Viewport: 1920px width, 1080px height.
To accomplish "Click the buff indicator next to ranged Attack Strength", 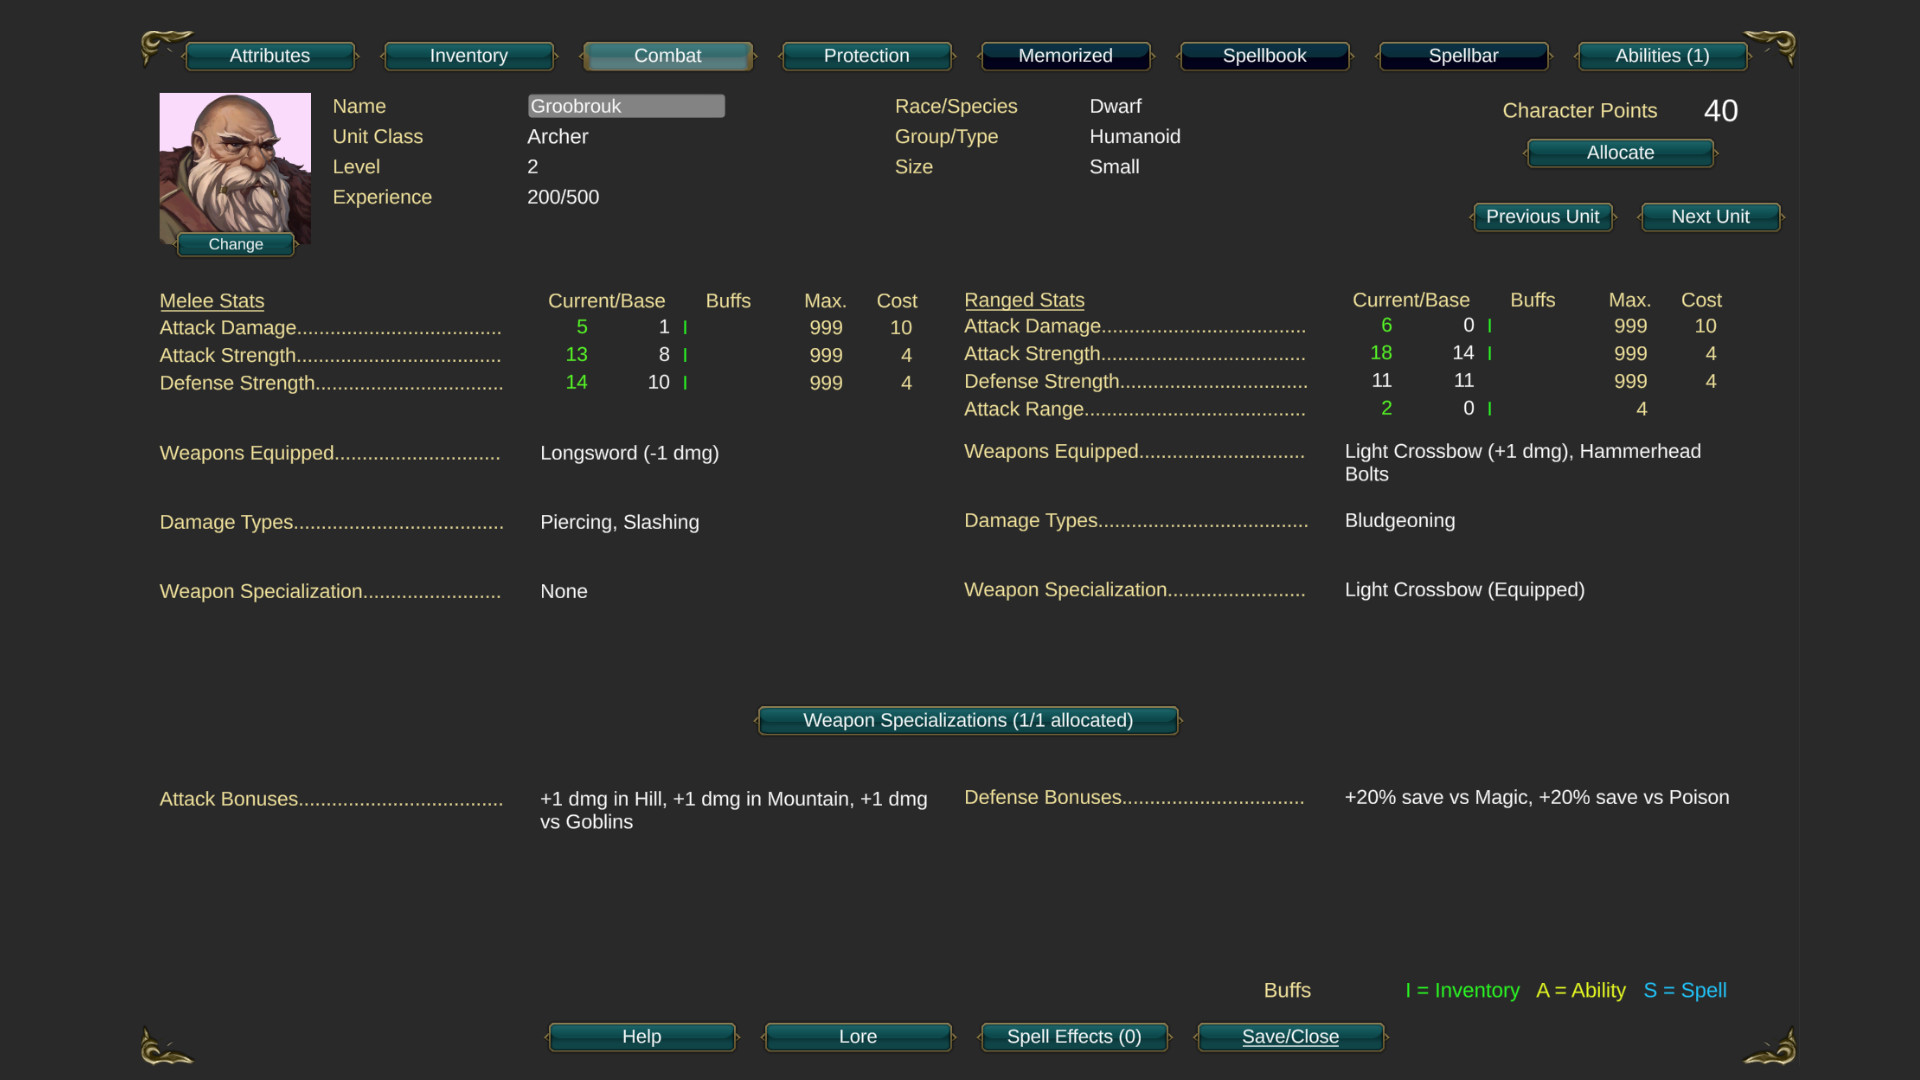I will 1489,353.
